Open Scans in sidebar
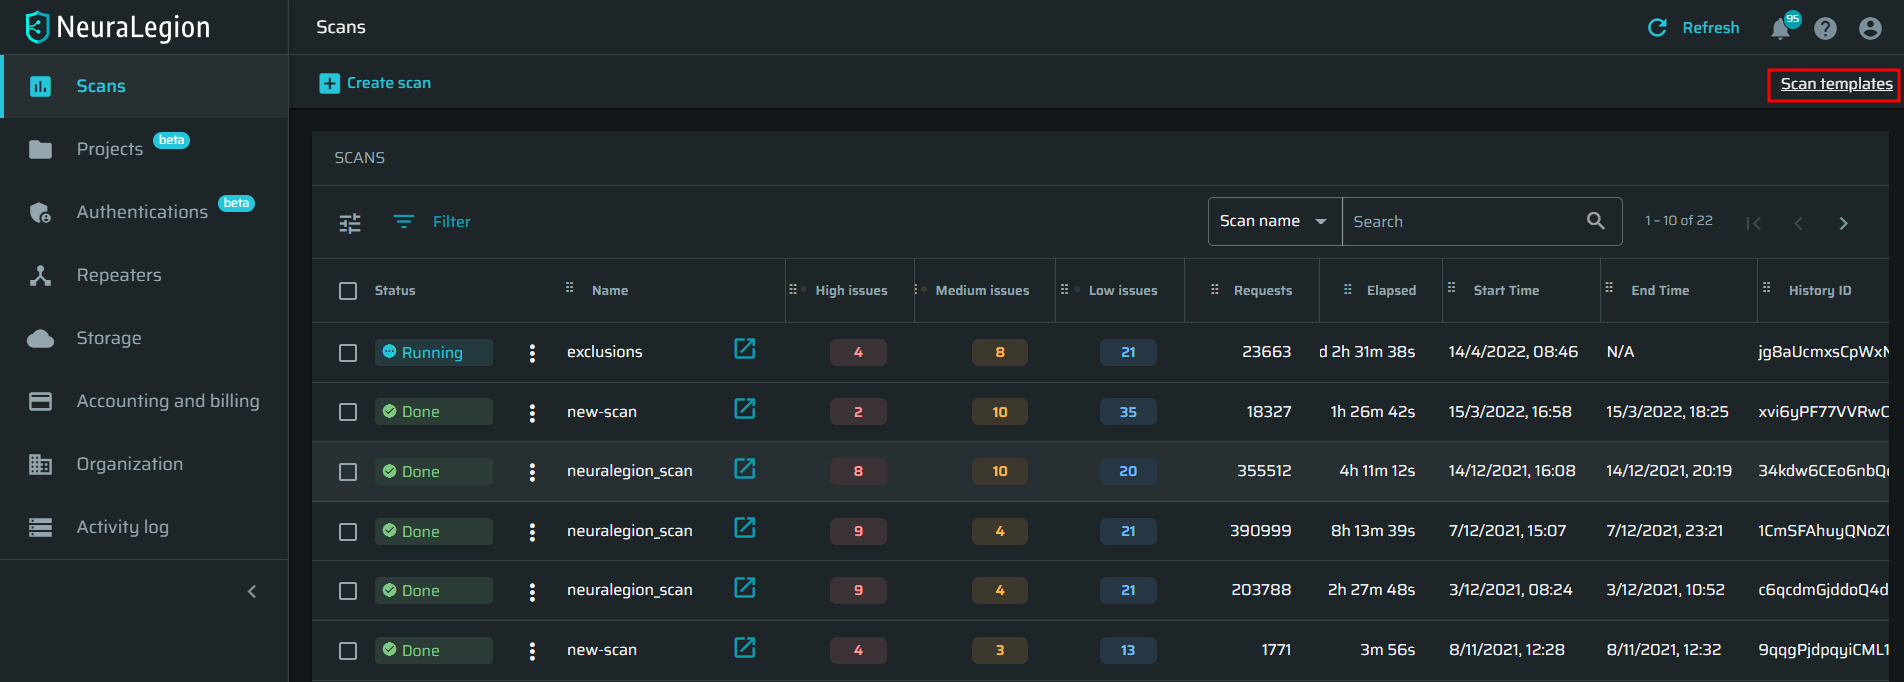 [144, 86]
